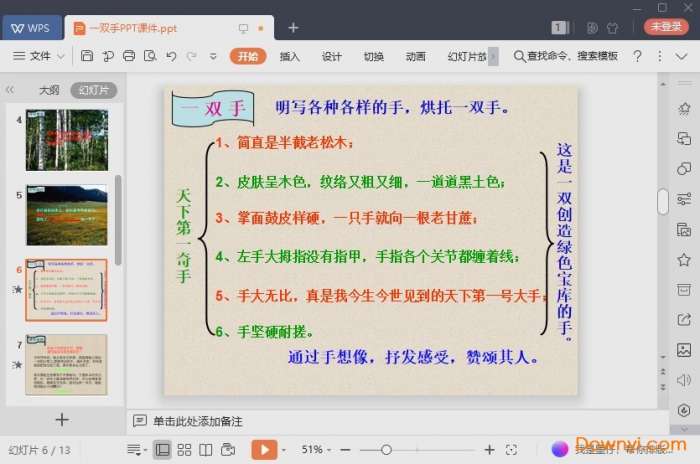Expand slideshow play options arrow
The width and height of the screenshot is (700, 464).
click(284, 450)
